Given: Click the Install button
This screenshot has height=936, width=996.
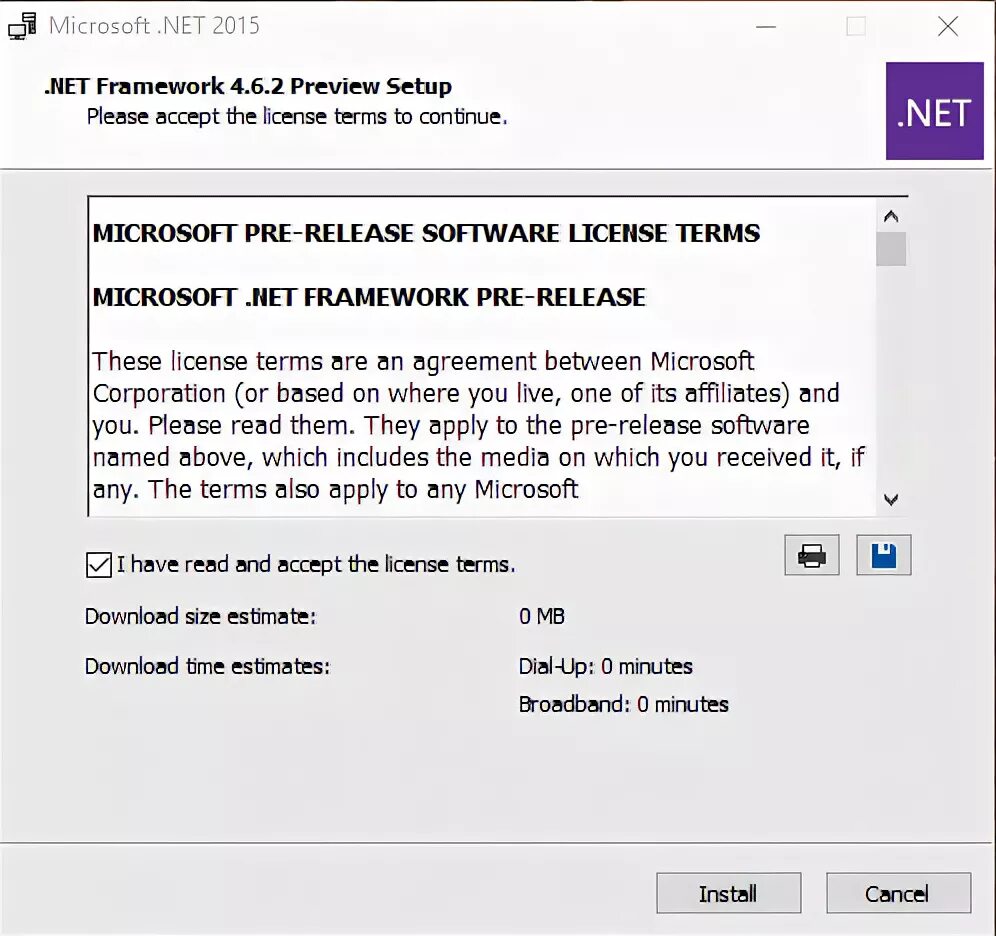Looking at the screenshot, I should click(x=729, y=893).
